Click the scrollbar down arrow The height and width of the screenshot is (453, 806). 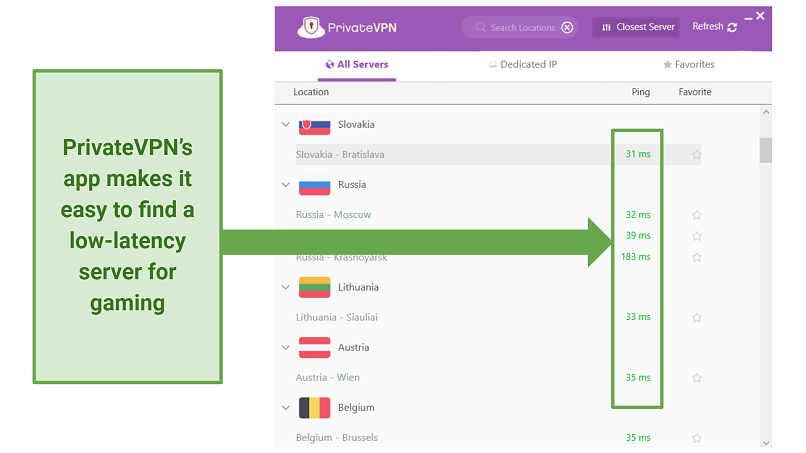tap(766, 443)
